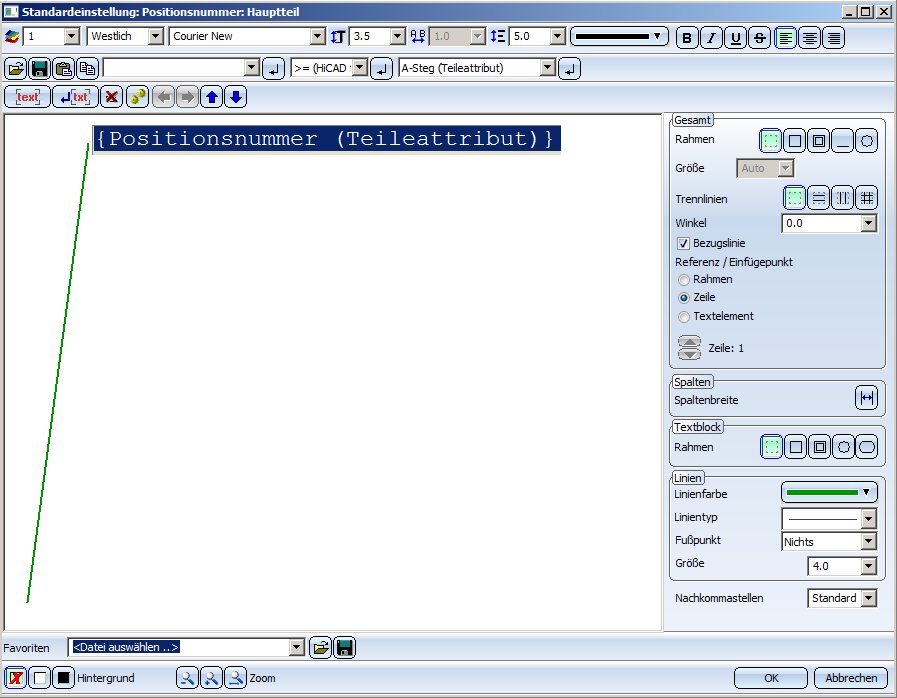Image resolution: width=897 pixels, height=698 pixels.
Task: Expand the A-Steg (Teileattribut) attribute dropdown
Action: point(546,69)
